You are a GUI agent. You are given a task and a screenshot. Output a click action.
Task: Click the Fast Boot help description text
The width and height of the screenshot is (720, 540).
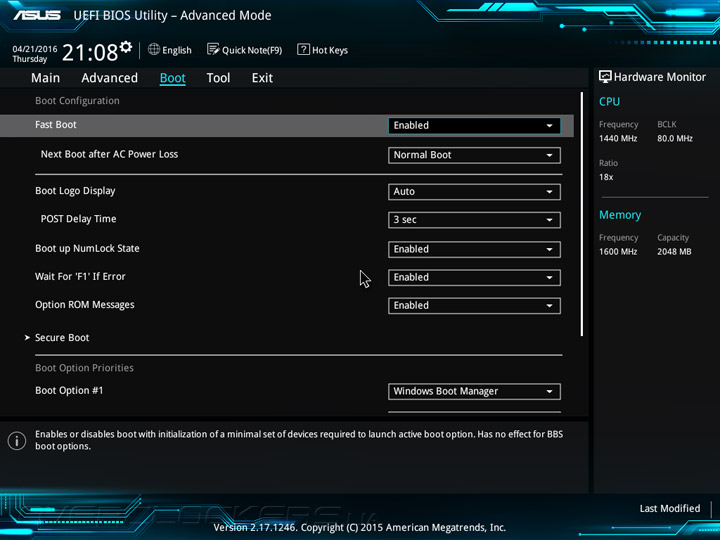[x=299, y=440]
